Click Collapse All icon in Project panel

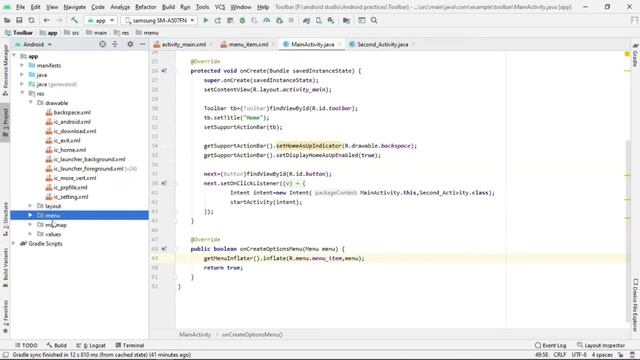click(x=115, y=44)
